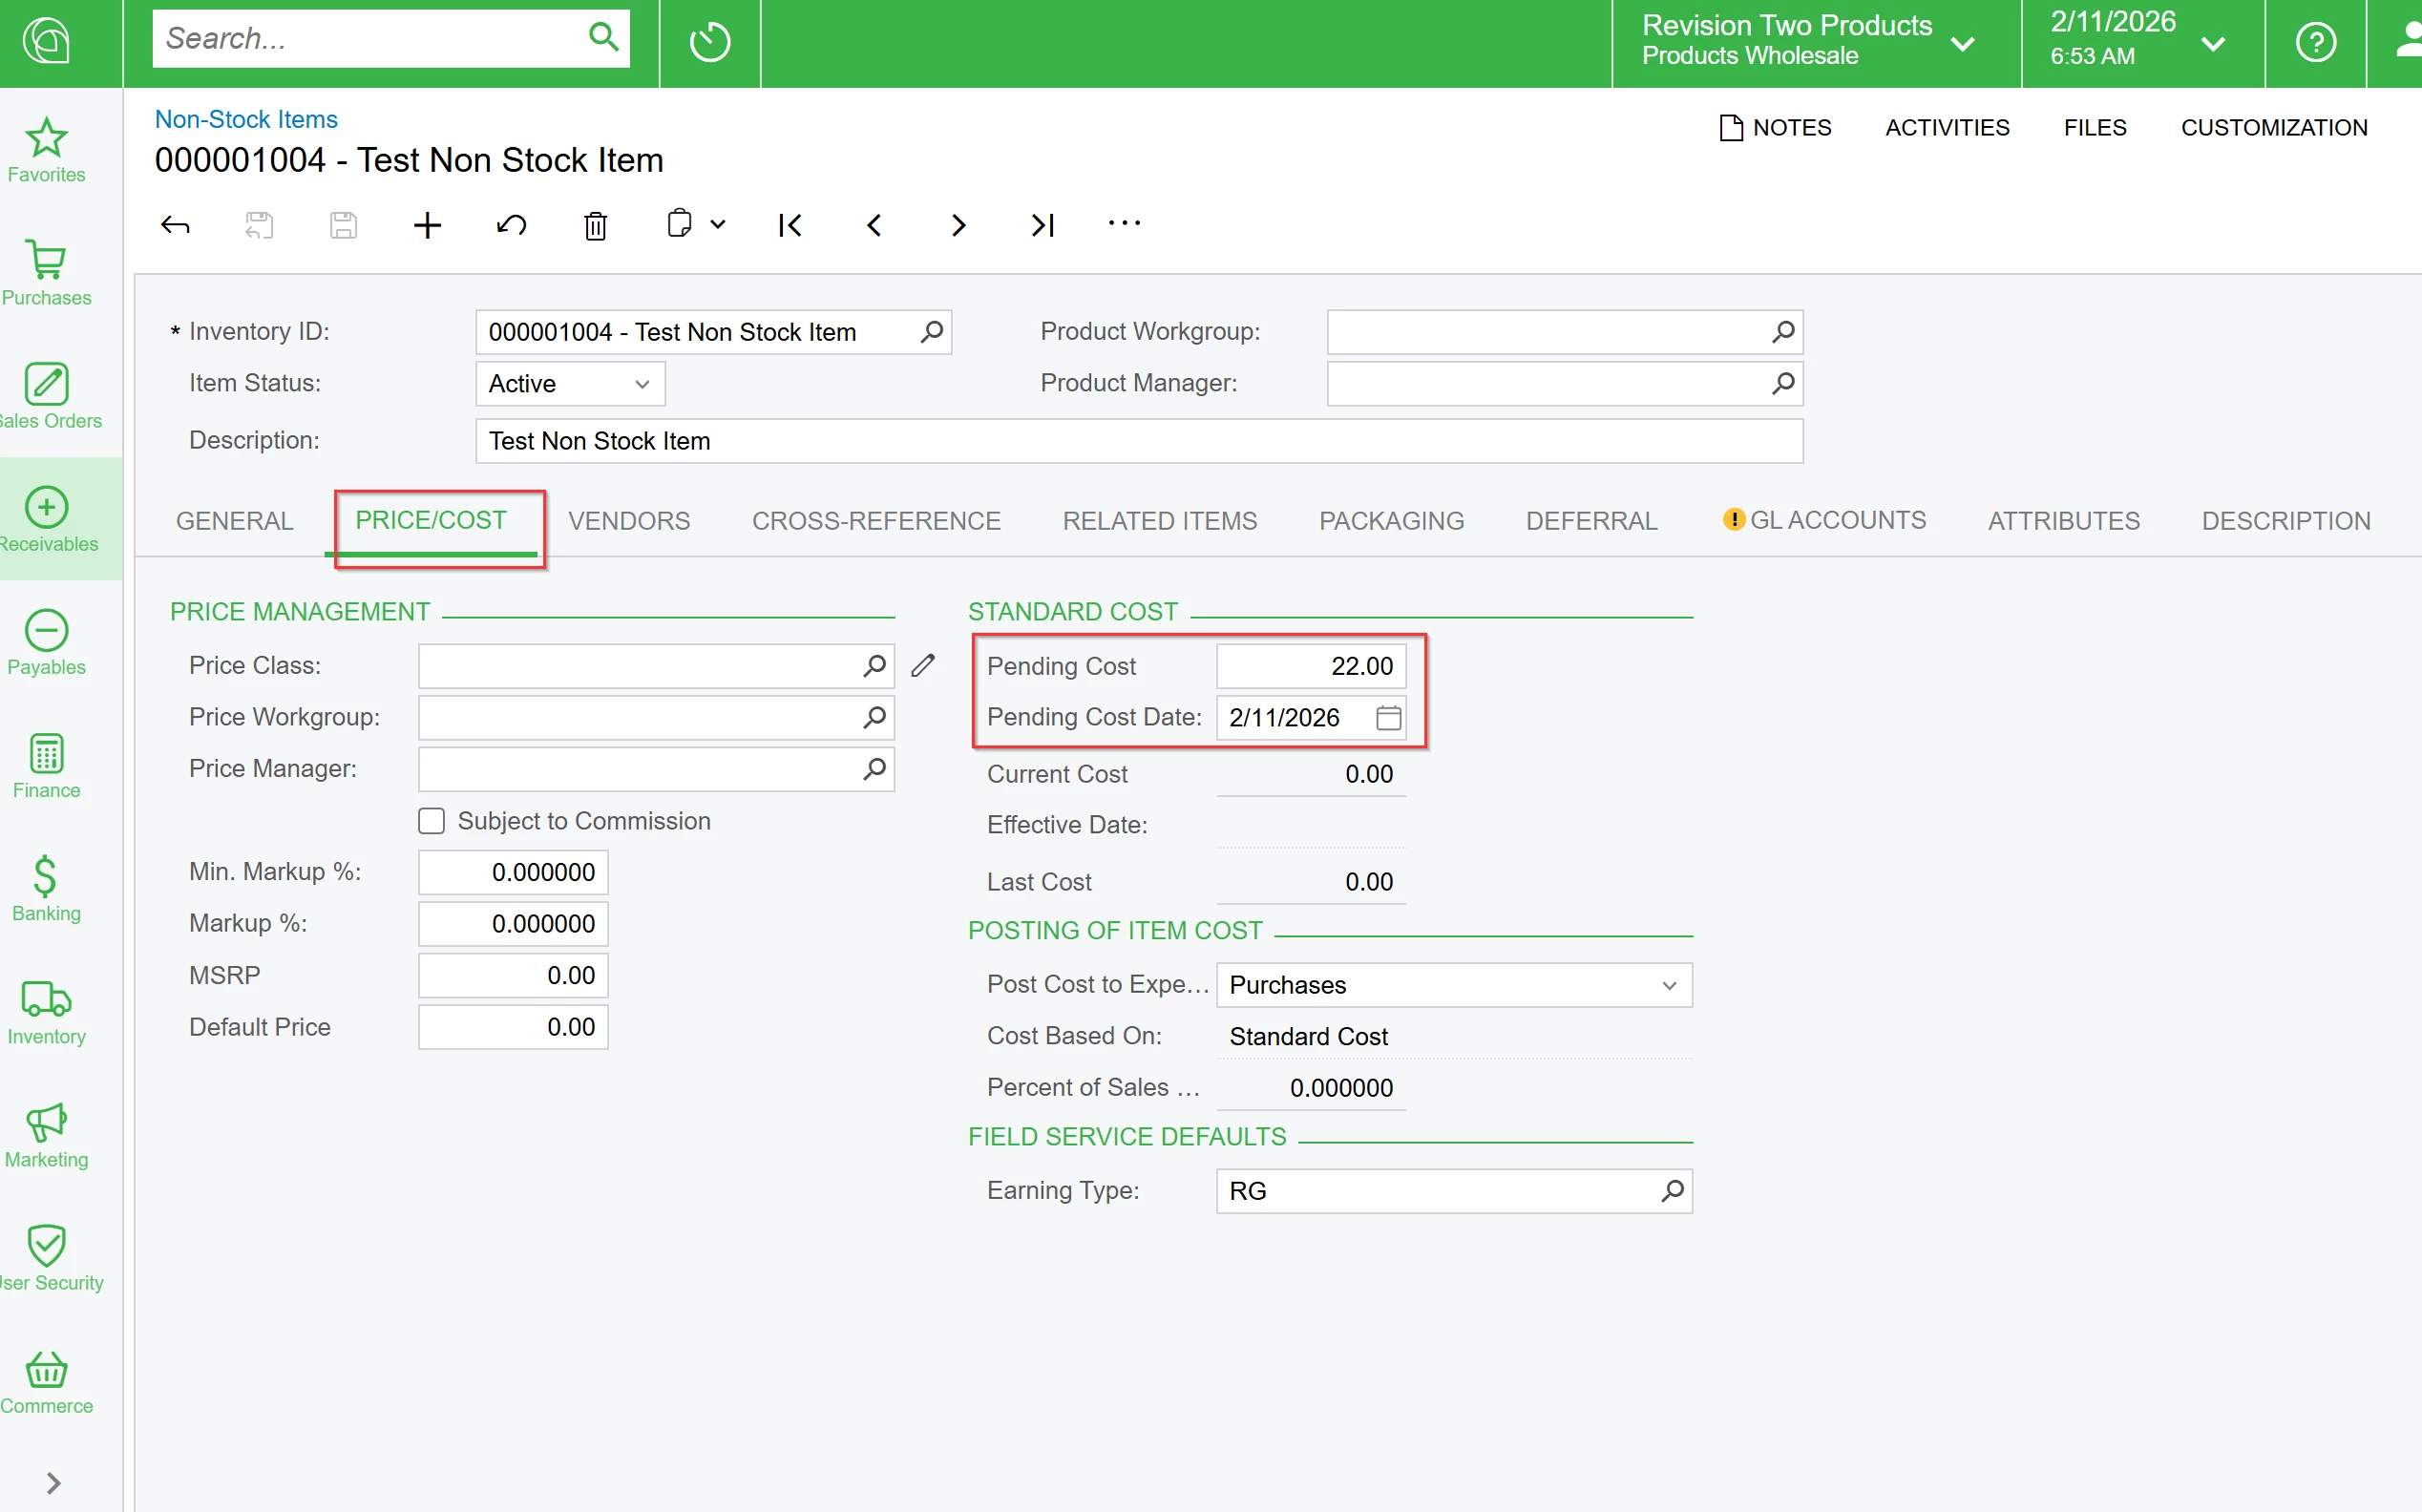
Task: Expand the clipboard dropdown arrow in toolbar
Action: tap(718, 225)
